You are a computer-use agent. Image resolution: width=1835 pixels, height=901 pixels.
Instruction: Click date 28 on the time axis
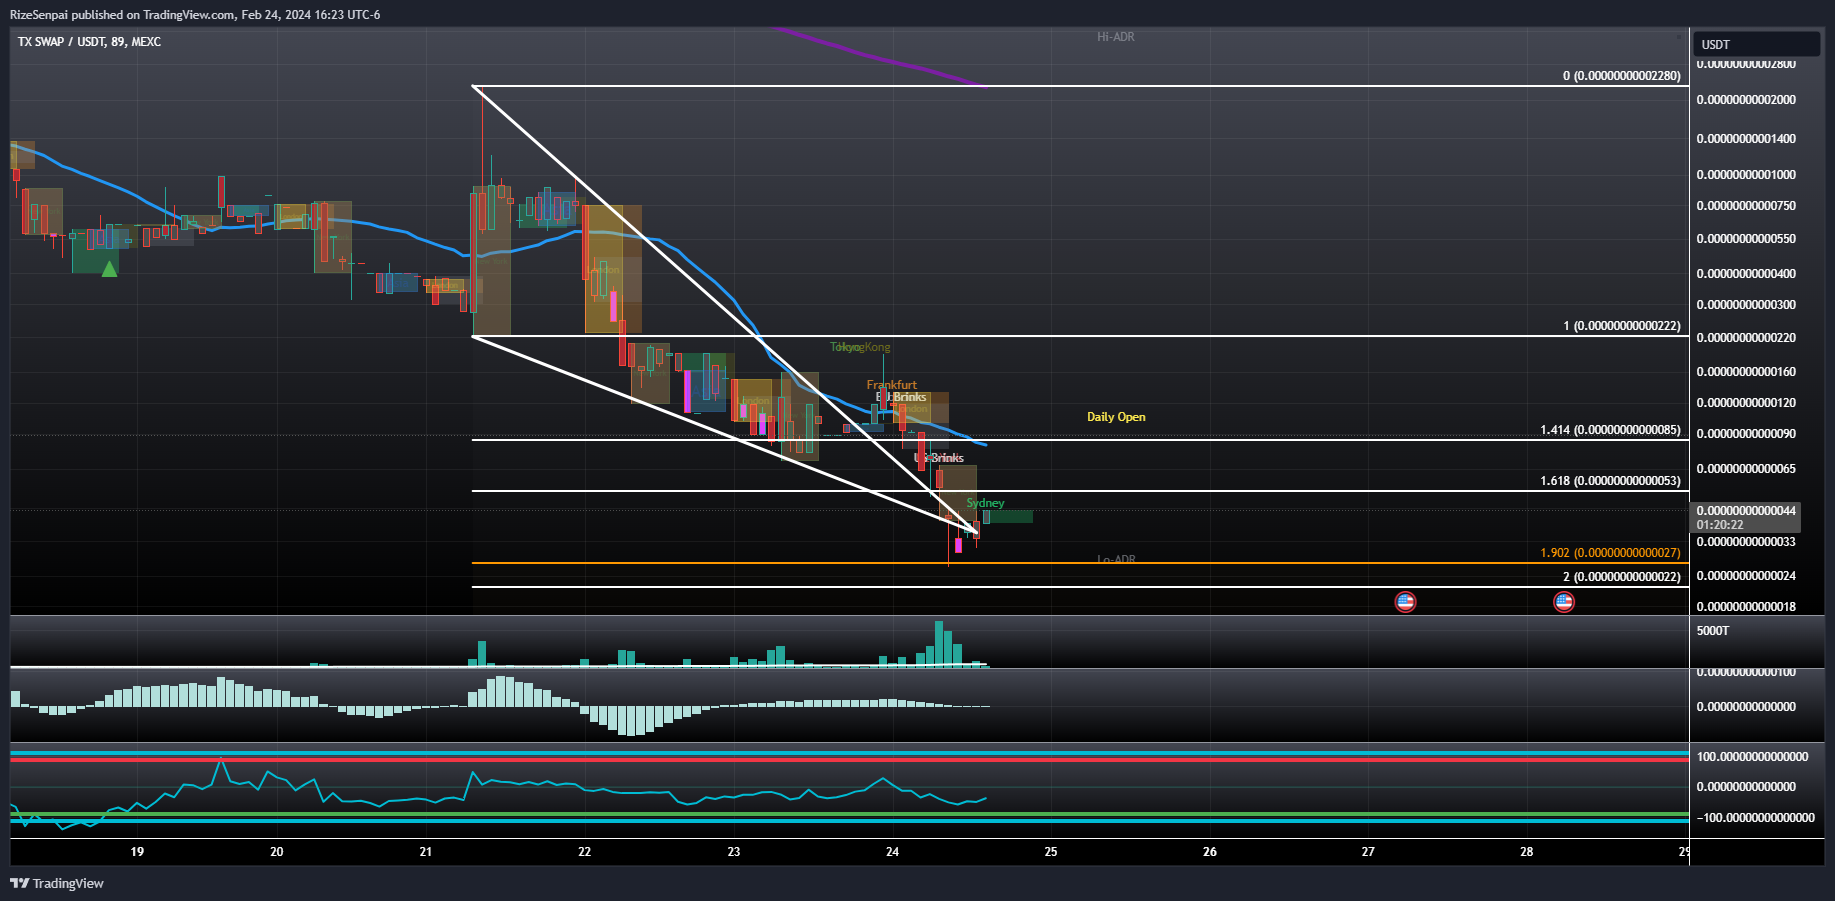coord(1527,852)
